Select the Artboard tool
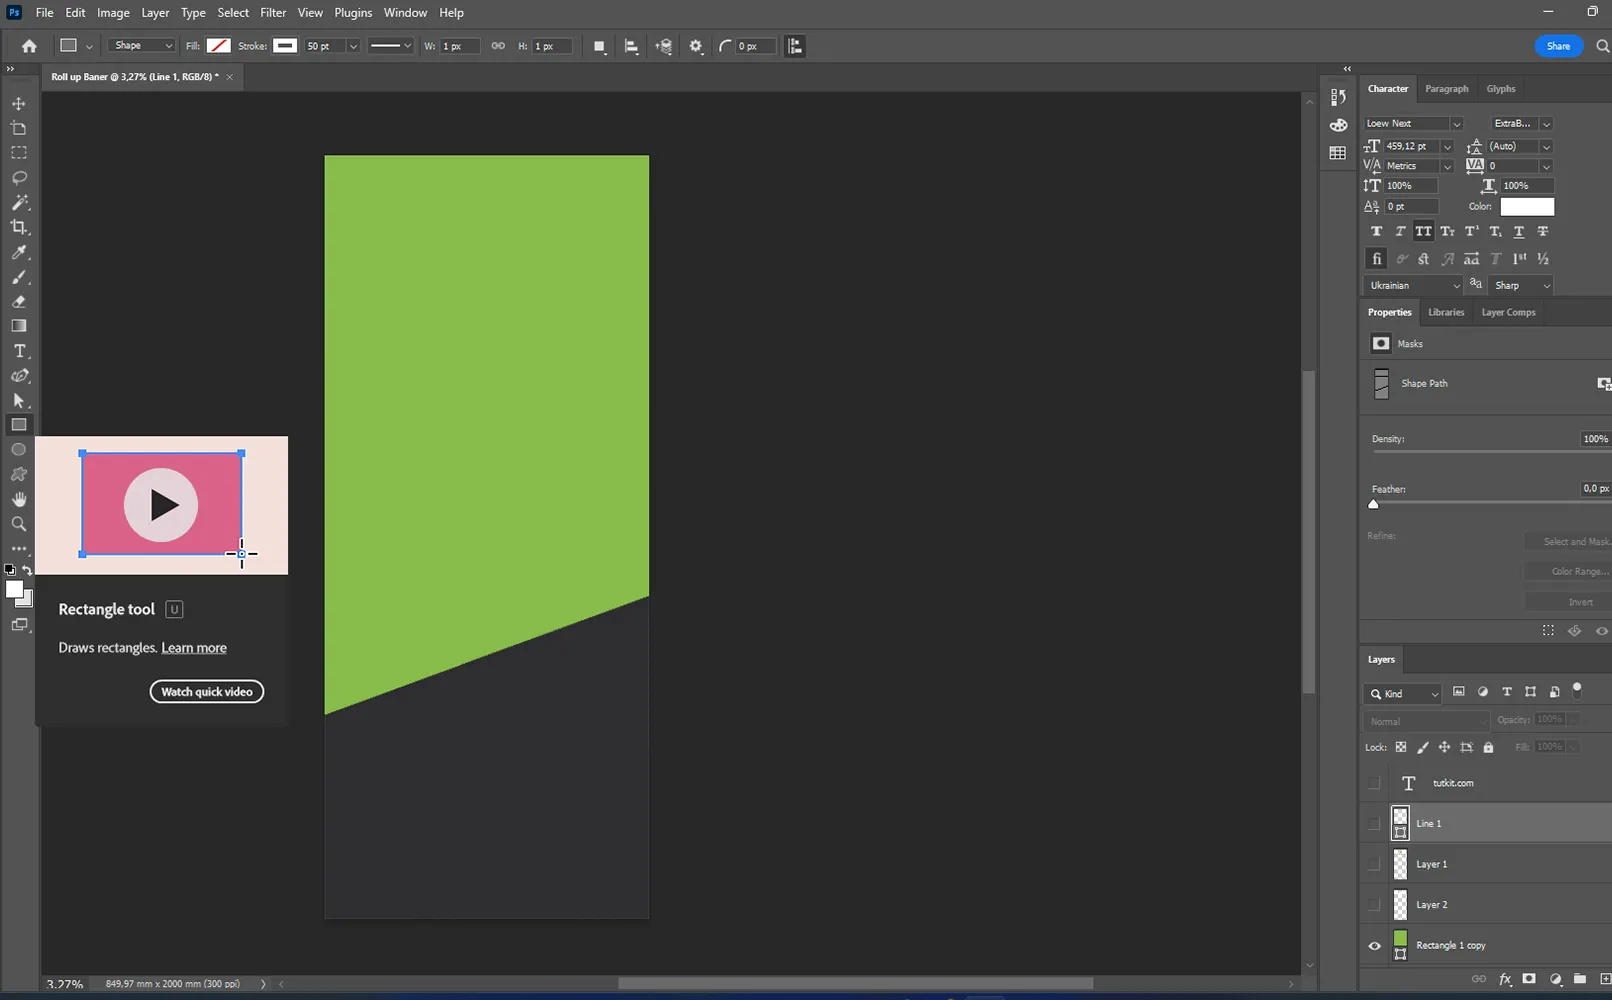The image size is (1612, 1000). click(19, 128)
